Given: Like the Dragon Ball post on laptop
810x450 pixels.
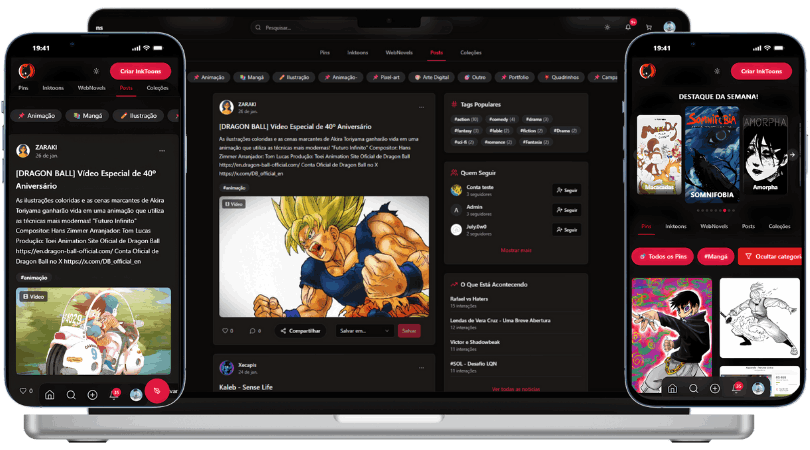Looking at the screenshot, I should click(227, 331).
